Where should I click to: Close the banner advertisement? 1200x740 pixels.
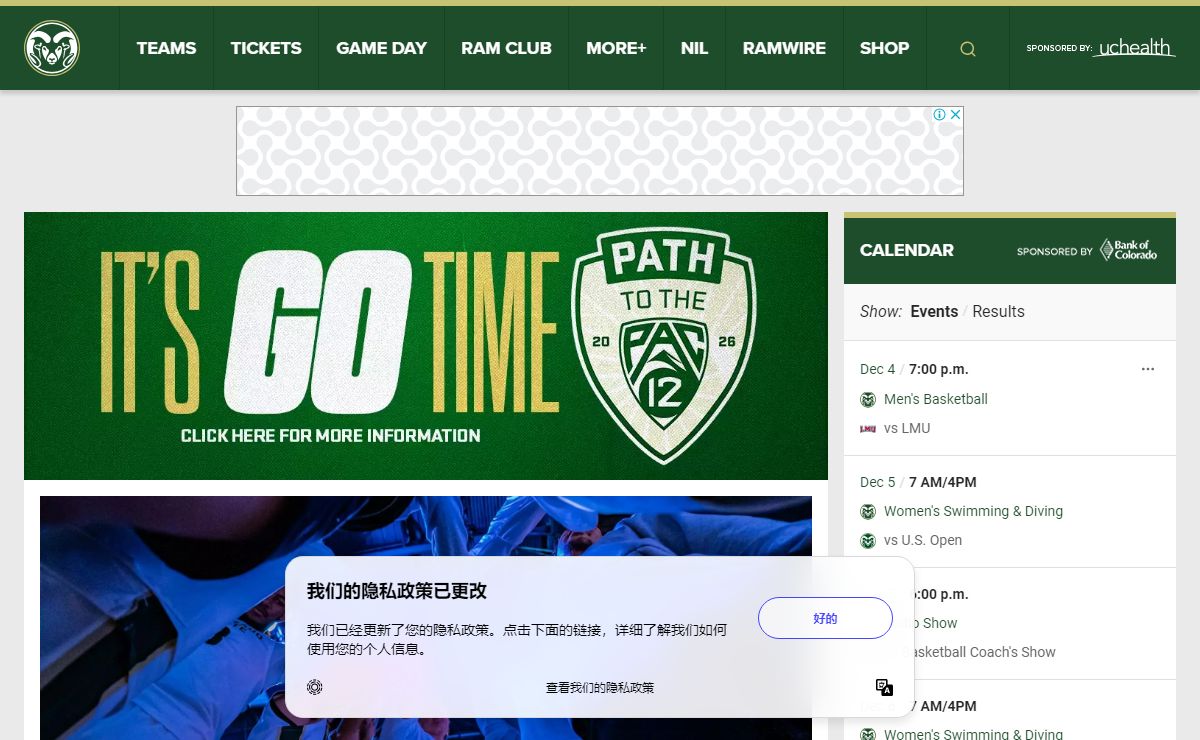point(955,115)
